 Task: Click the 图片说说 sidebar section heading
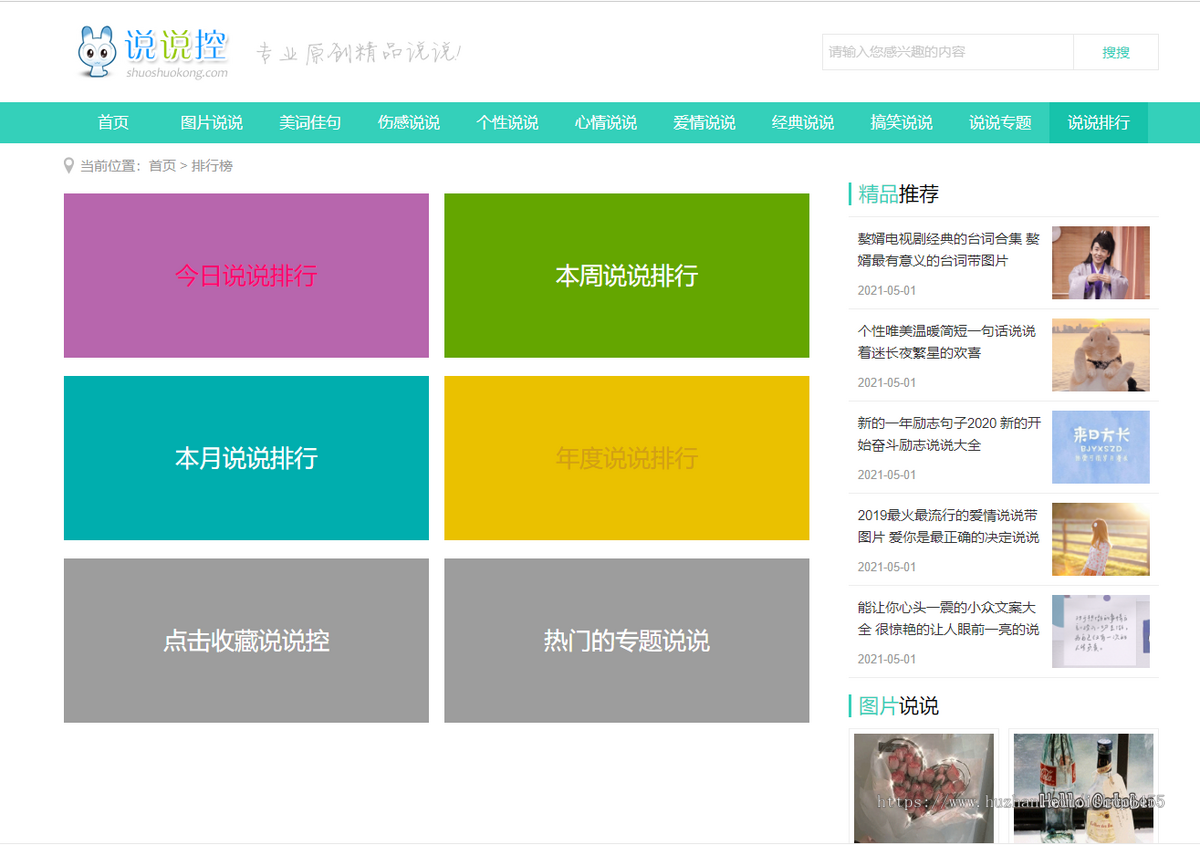[x=898, y=706]
